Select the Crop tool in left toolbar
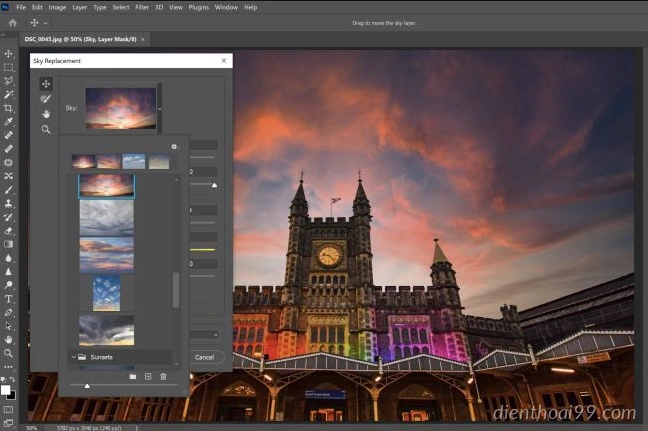Viewport: 648px width, 431px height. click(8, 108)
